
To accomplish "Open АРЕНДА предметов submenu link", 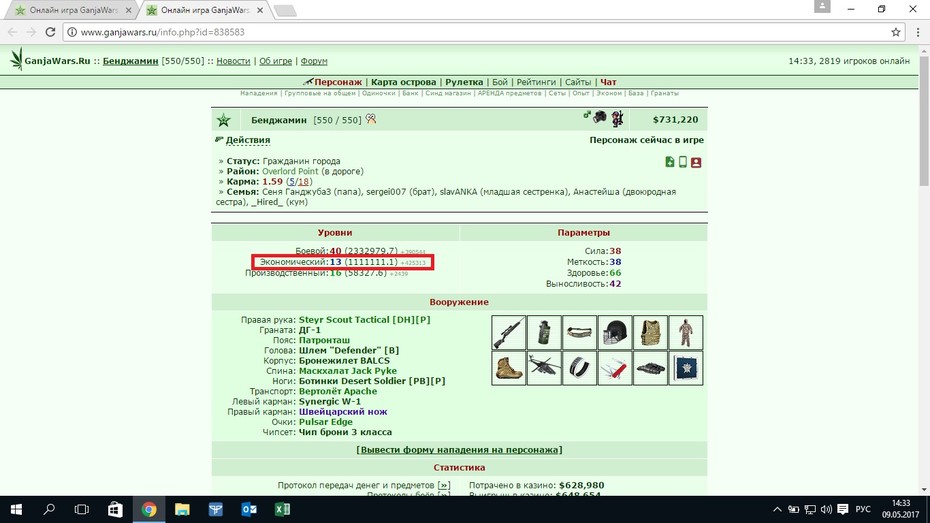I will click(x=509, y=93).
